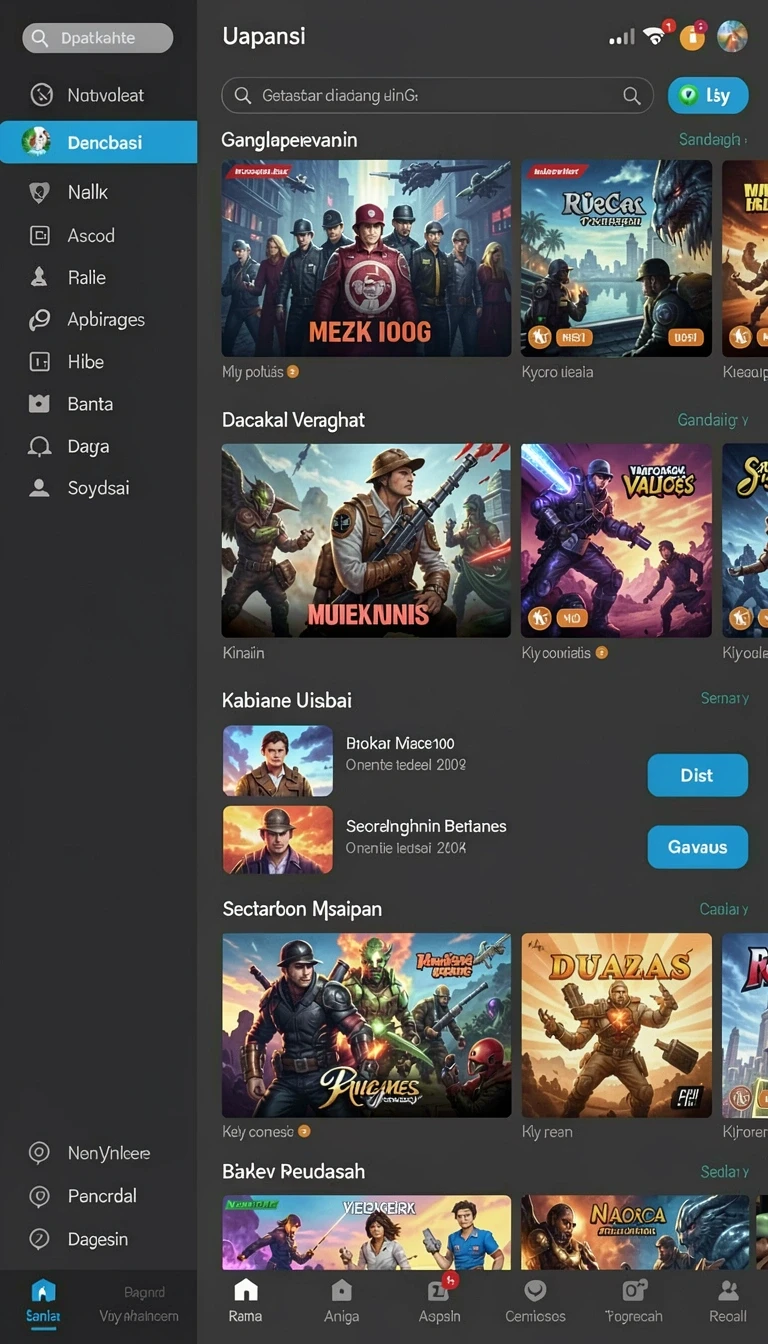Open the Togrecah tab

point(634,1300)
